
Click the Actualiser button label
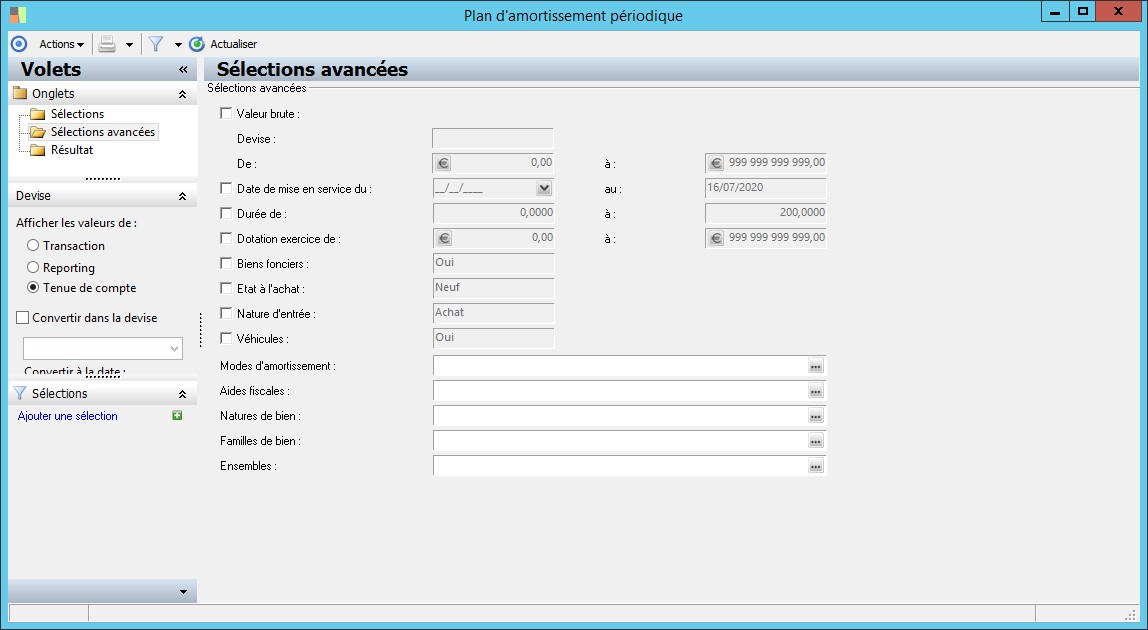(234, 44)
